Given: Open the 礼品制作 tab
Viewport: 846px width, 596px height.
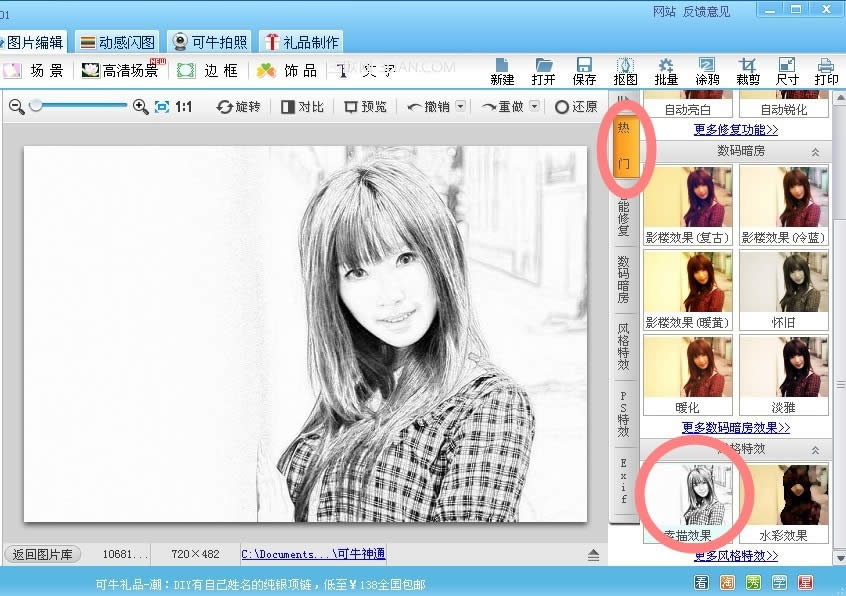Looking at the screenshot, I should [301, 42].
